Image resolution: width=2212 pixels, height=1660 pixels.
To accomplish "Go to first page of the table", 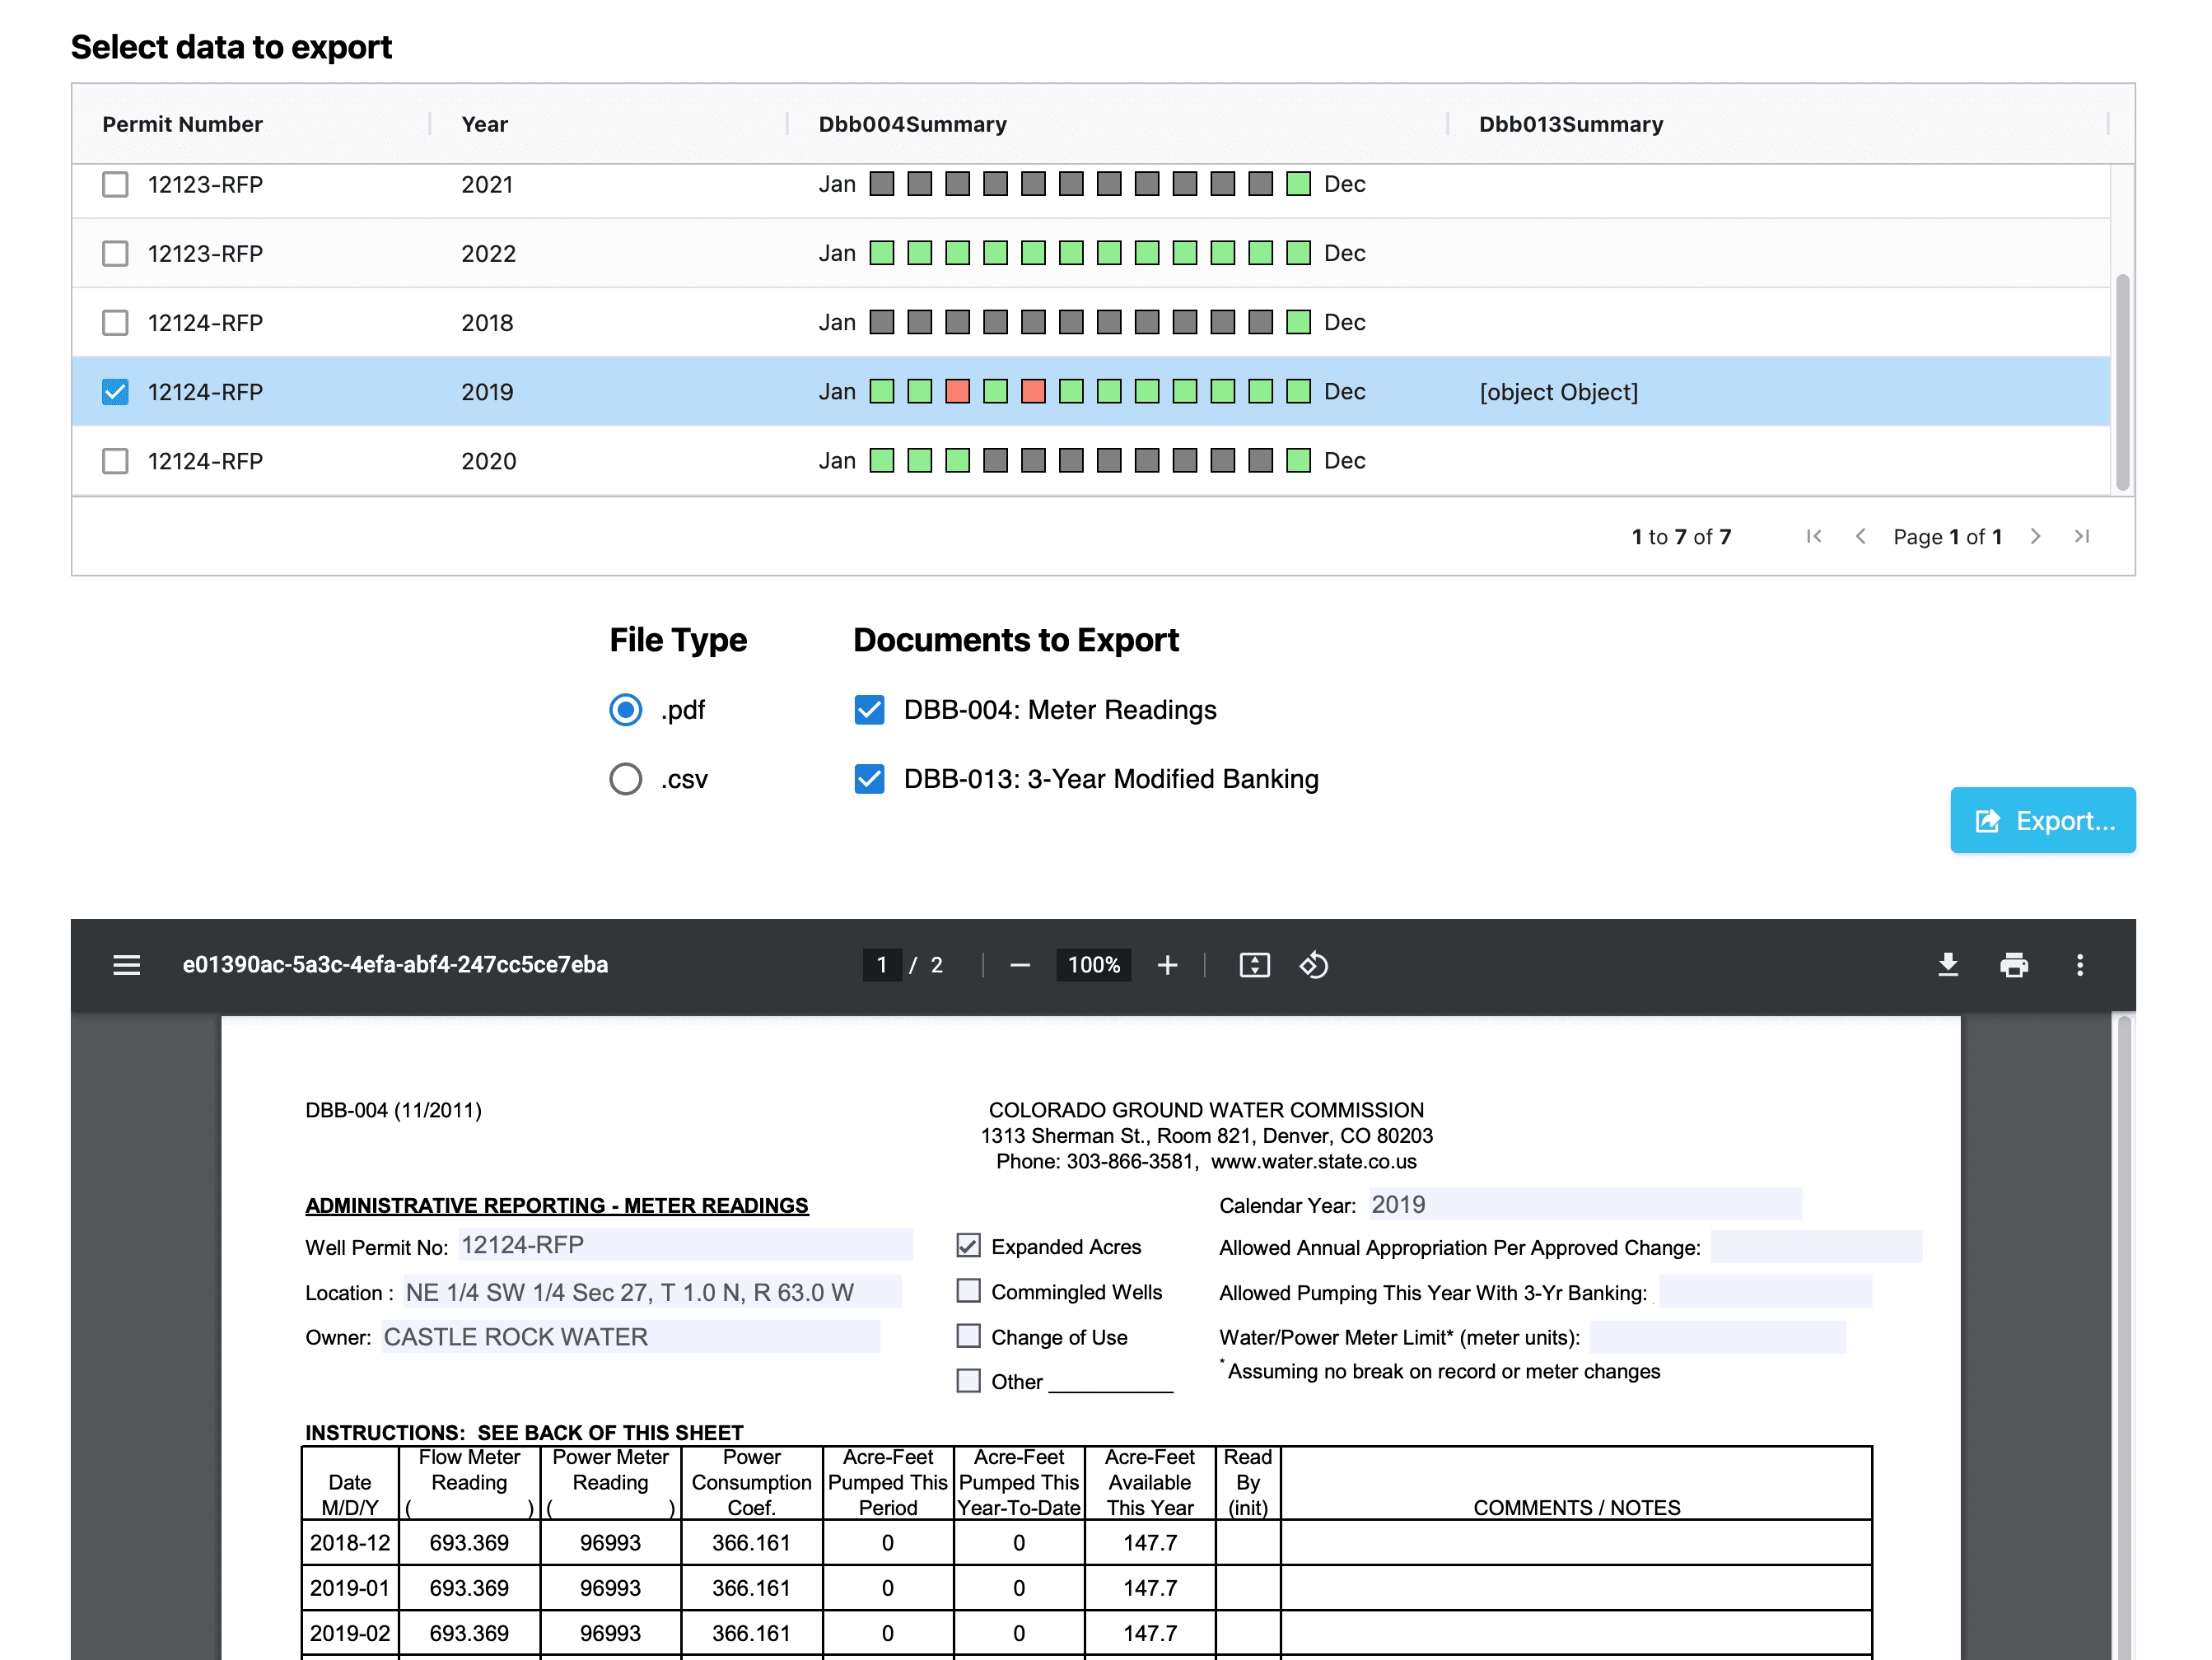I will tap(1813, 537).
